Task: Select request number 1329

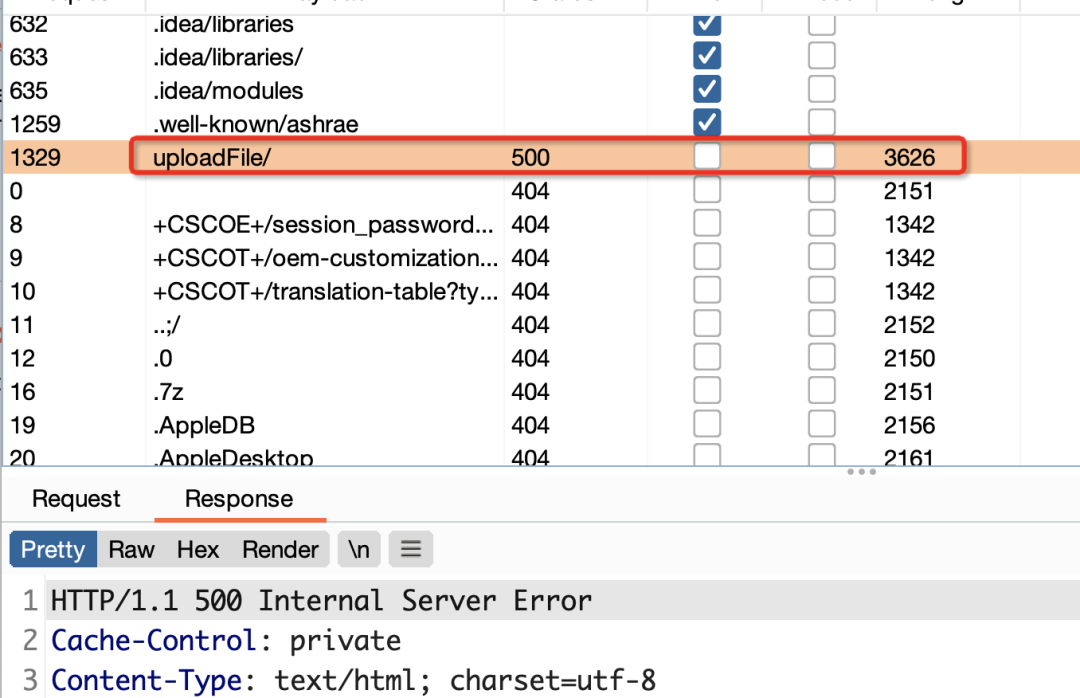Action: pos(35,158)
